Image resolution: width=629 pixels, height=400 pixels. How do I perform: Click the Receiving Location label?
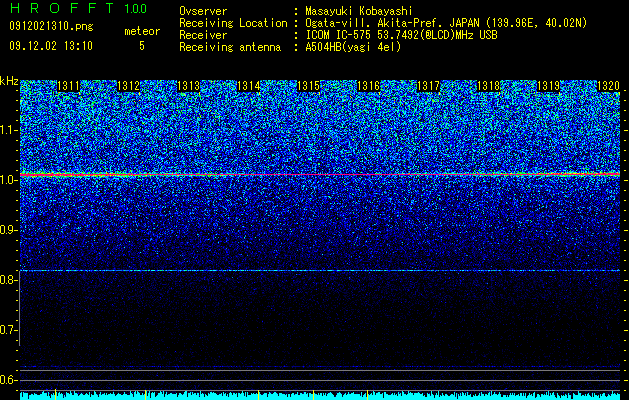click(x=233, y=23)
